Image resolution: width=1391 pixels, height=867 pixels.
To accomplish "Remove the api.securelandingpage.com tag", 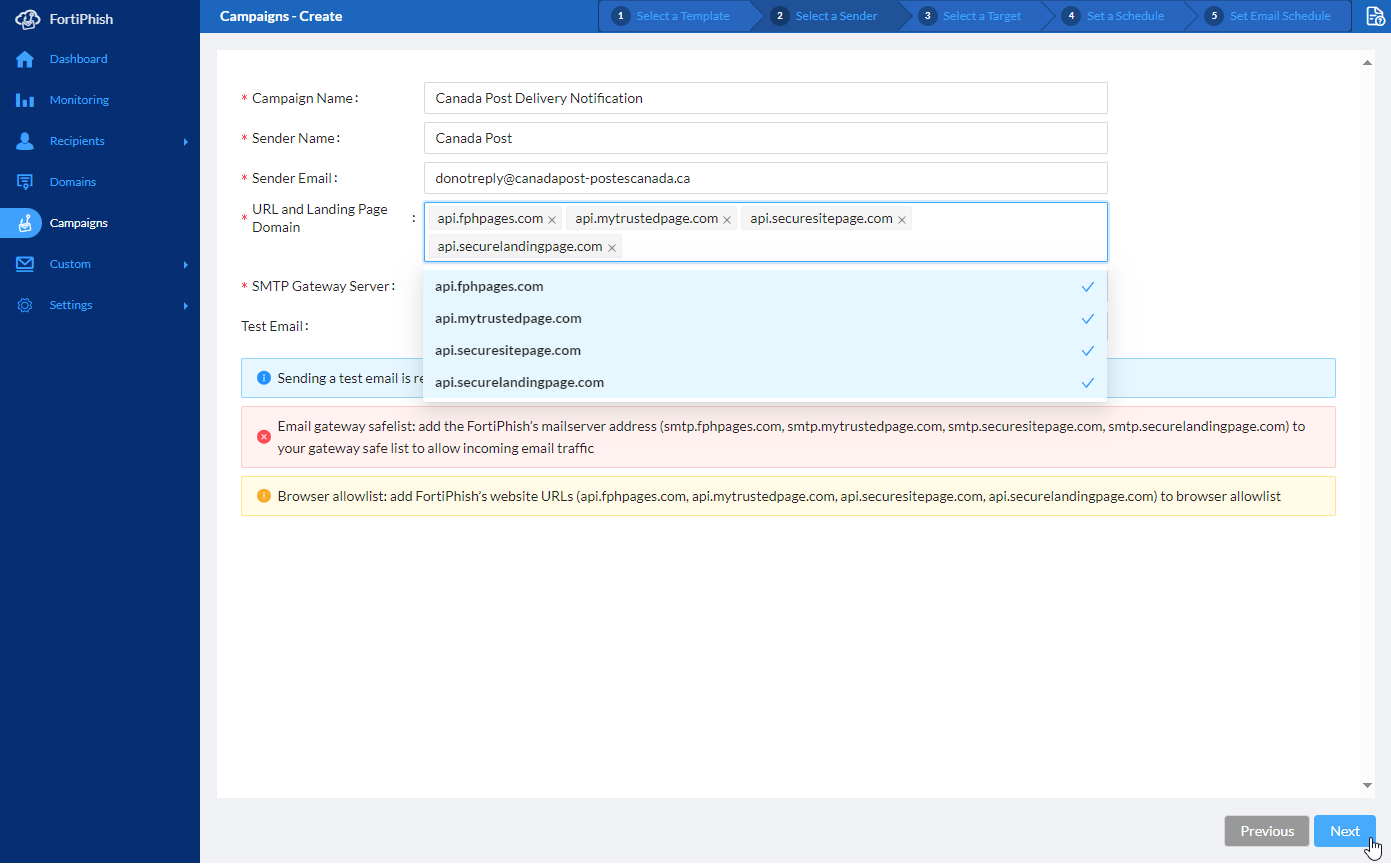I will (x=612, y=247).
